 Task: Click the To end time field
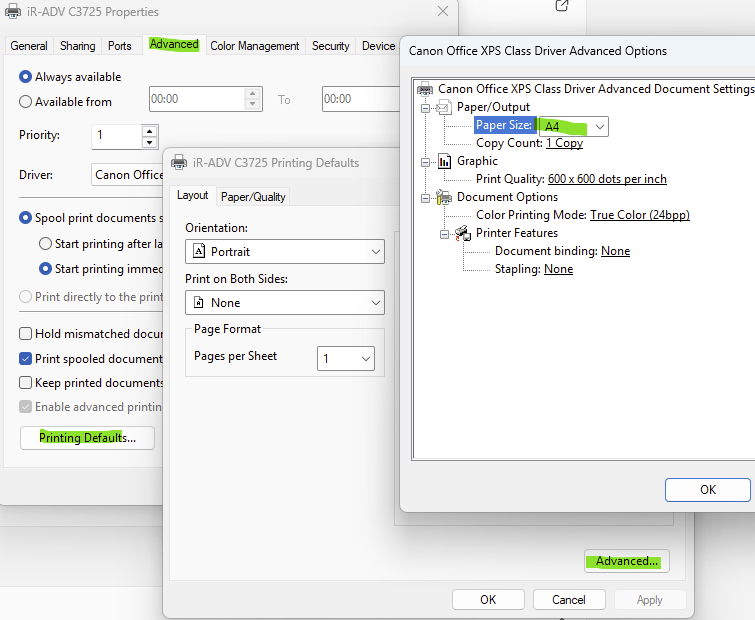361,99
